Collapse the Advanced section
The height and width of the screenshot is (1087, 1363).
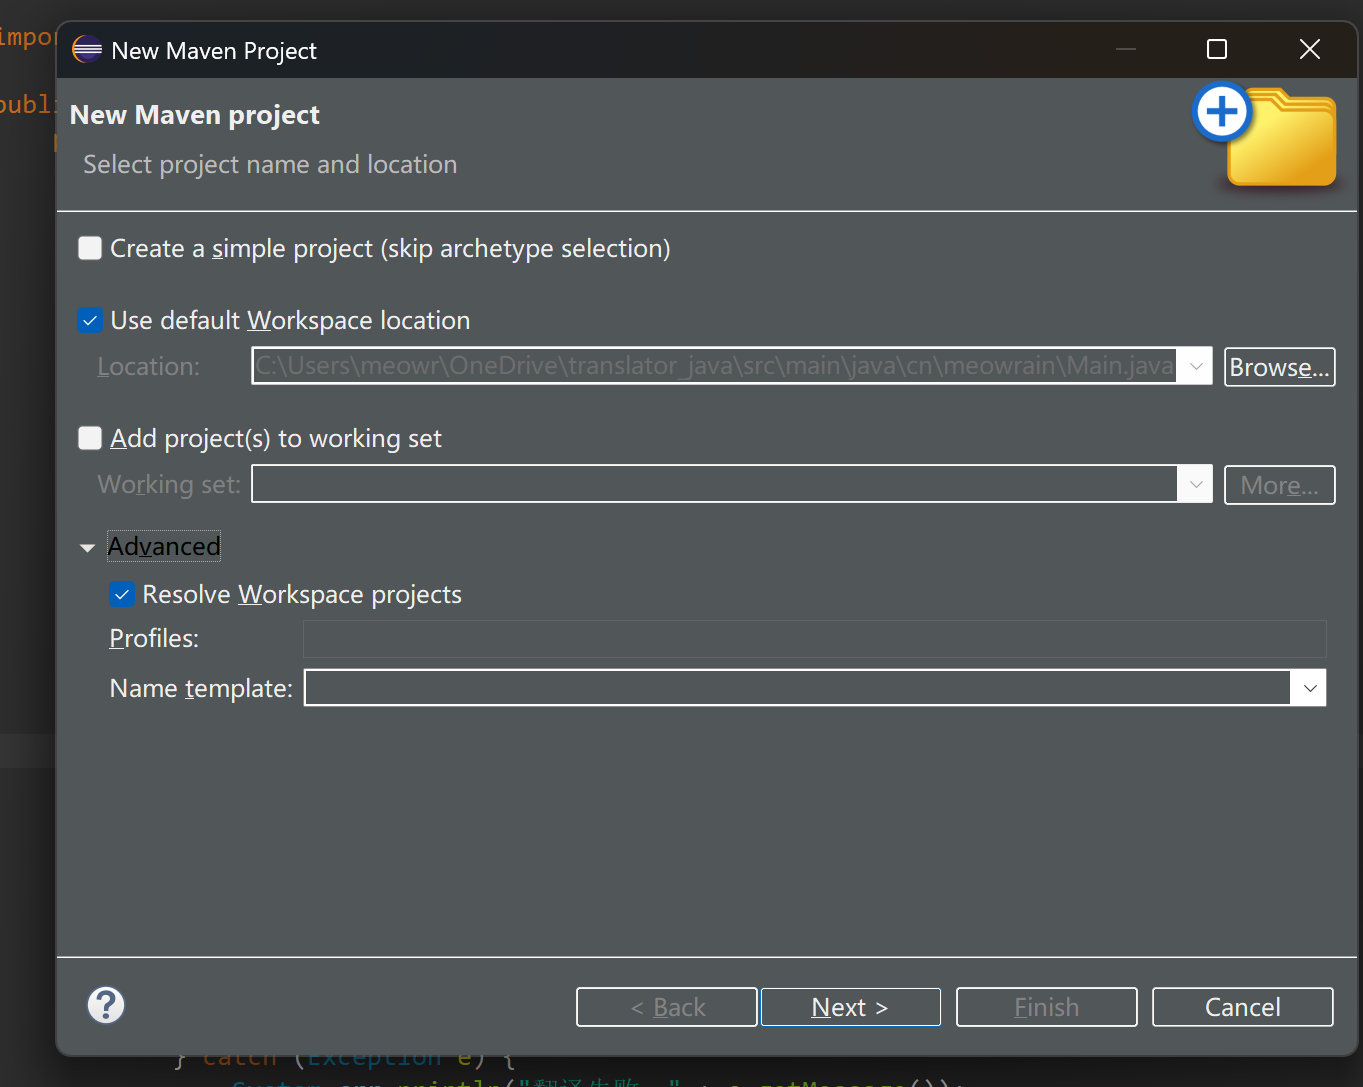pos(88,547)
